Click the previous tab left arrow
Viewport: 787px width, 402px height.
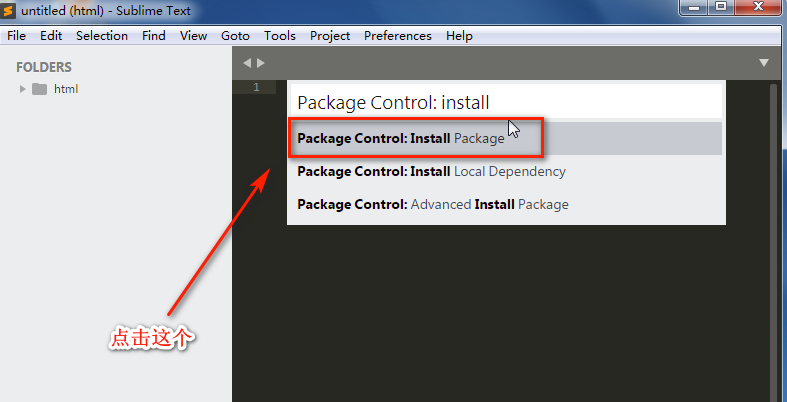248,63
